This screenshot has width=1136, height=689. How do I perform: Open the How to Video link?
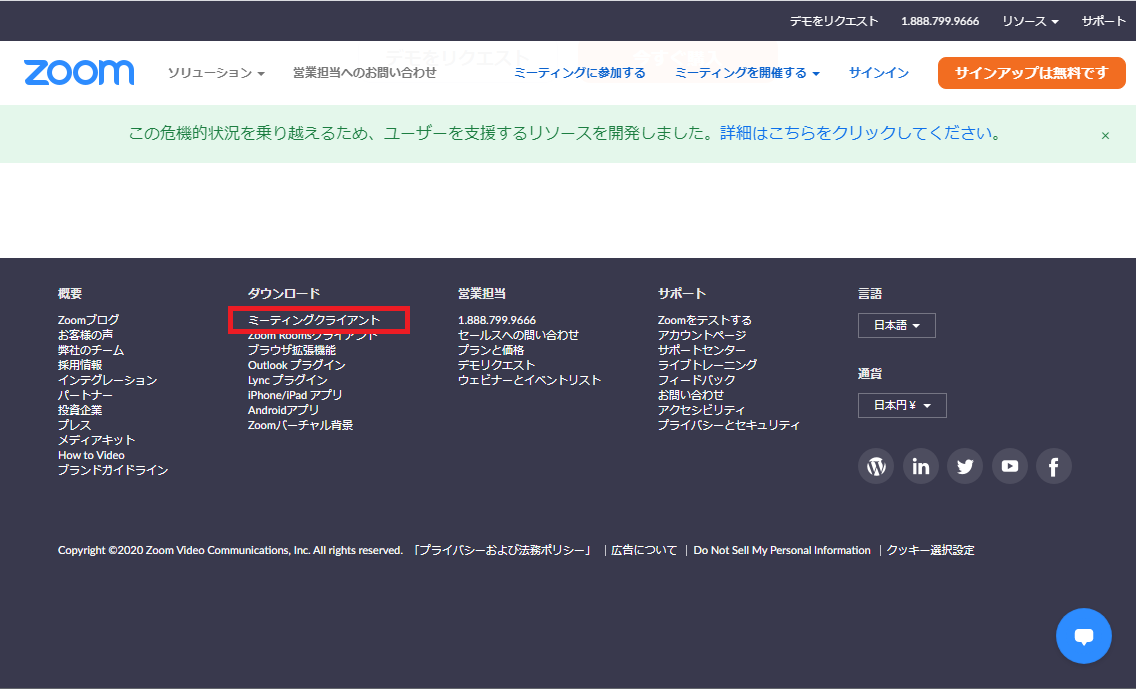tap(91, 455)
